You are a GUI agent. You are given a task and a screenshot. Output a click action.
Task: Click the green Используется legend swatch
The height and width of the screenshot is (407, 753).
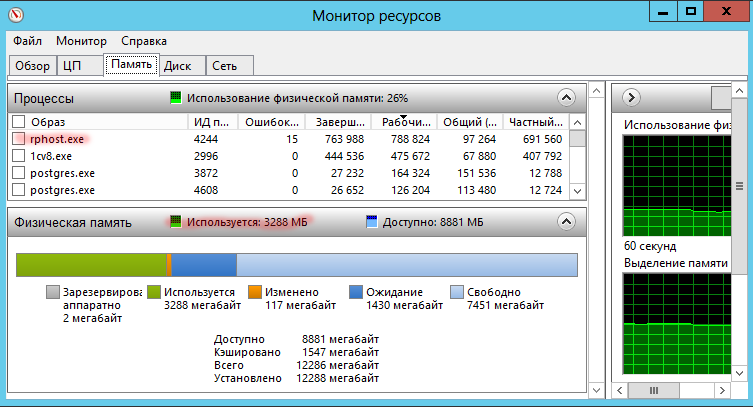[x=154, y=292]
